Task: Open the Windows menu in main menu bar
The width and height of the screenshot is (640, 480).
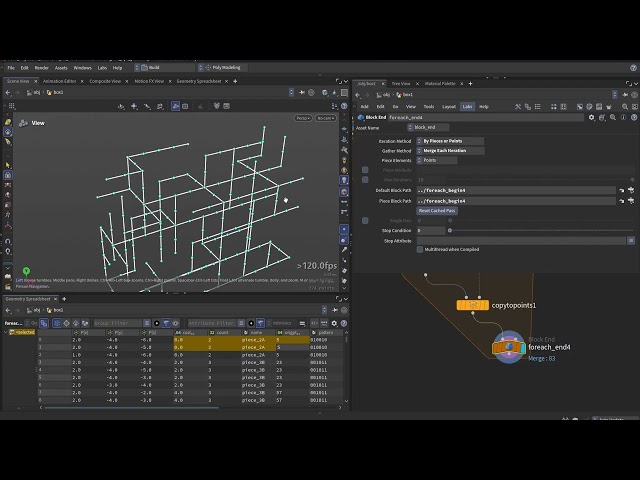Action: tap(82, 68)
